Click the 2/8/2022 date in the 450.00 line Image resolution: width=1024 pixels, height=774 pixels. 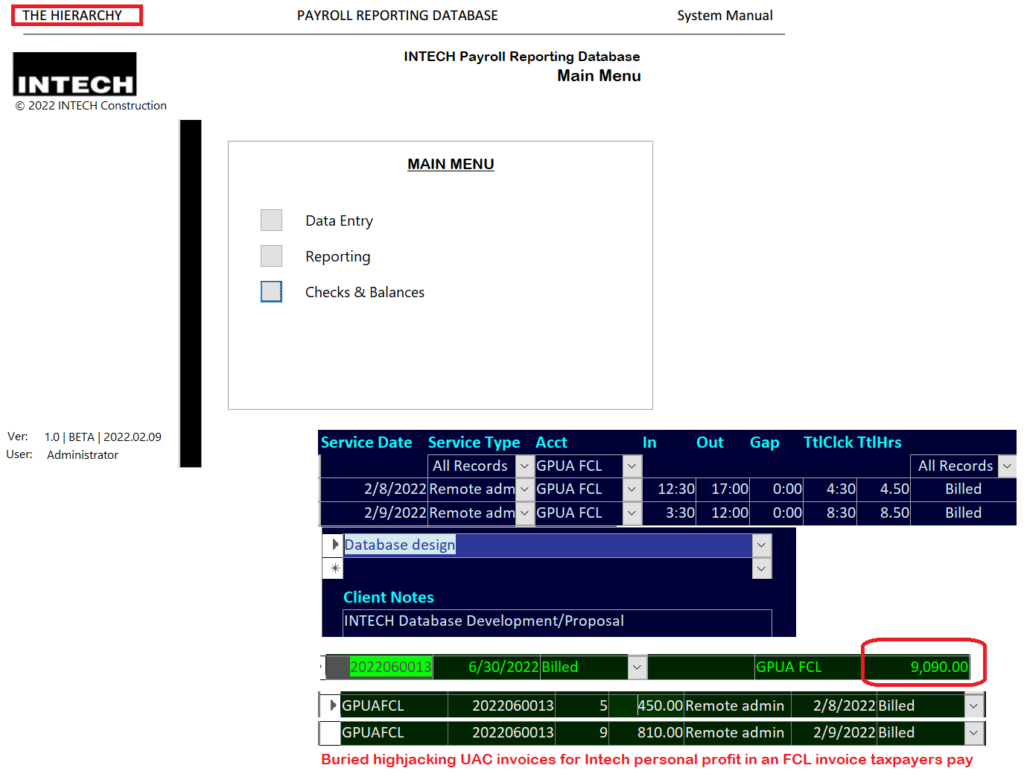tap(834, 705)
